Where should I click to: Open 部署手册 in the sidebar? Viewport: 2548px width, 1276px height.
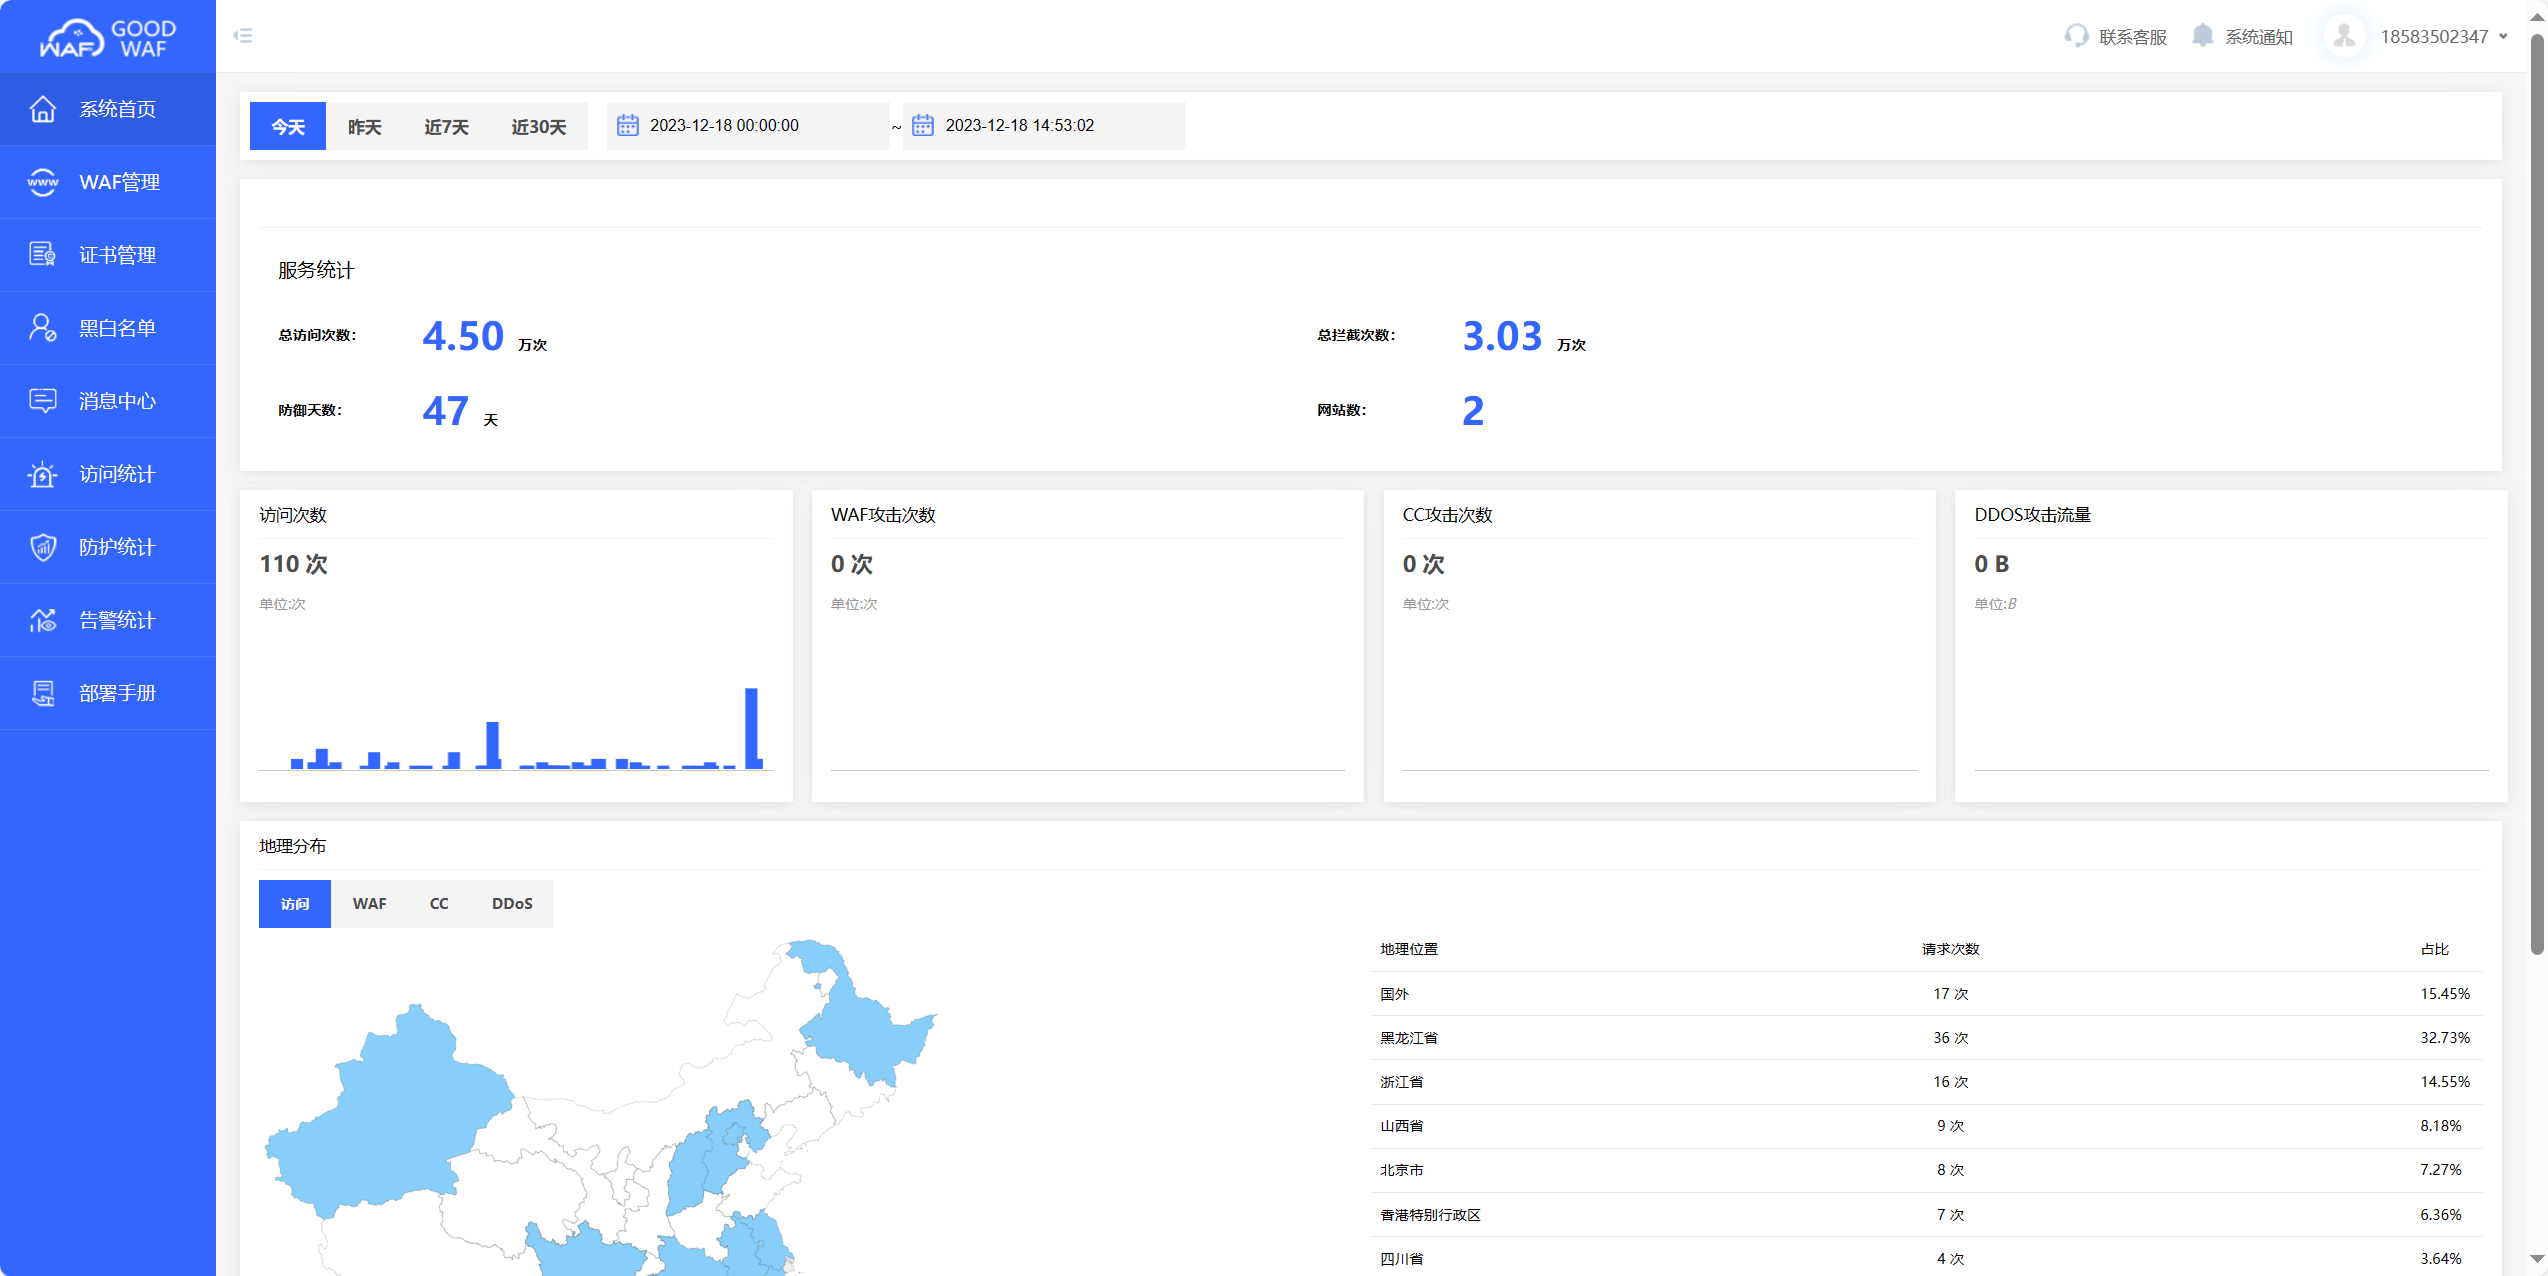(117, 693)
